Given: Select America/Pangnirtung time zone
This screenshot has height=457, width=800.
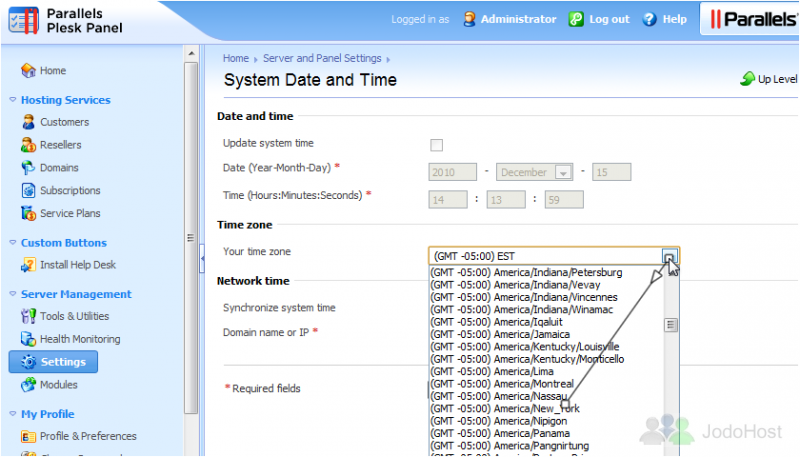Looking at the screenshot, I should pyautogui.click(x=546, y=446).
